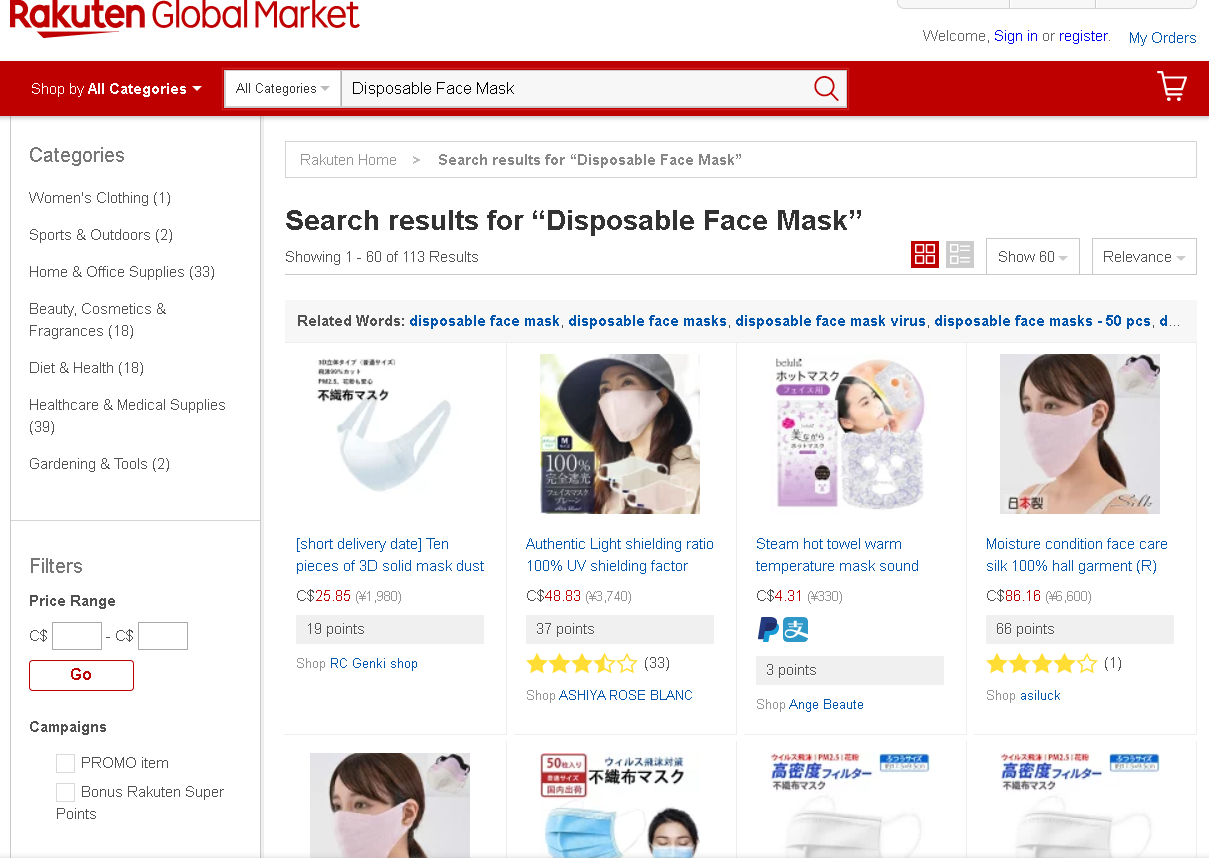Open Shop by All Categories menu
The width and height of the screenshot is (1209, 859).
pyautogui.click(x=116, y=89)
